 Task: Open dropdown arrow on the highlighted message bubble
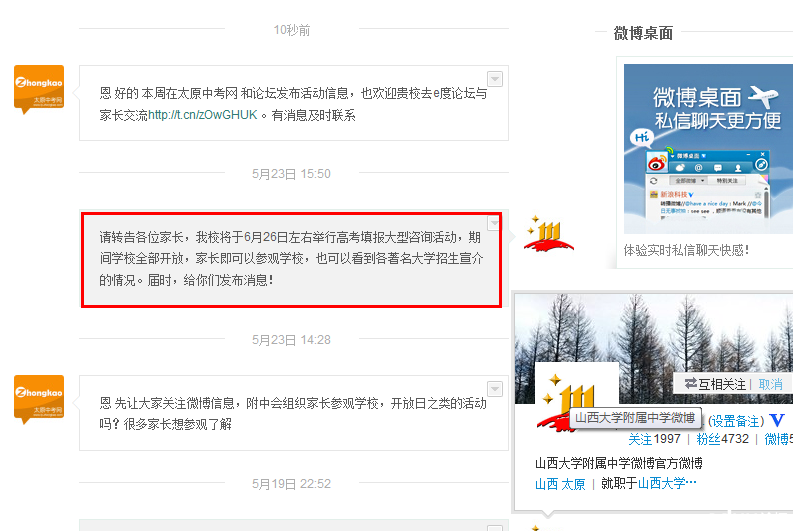click(494, 223)
